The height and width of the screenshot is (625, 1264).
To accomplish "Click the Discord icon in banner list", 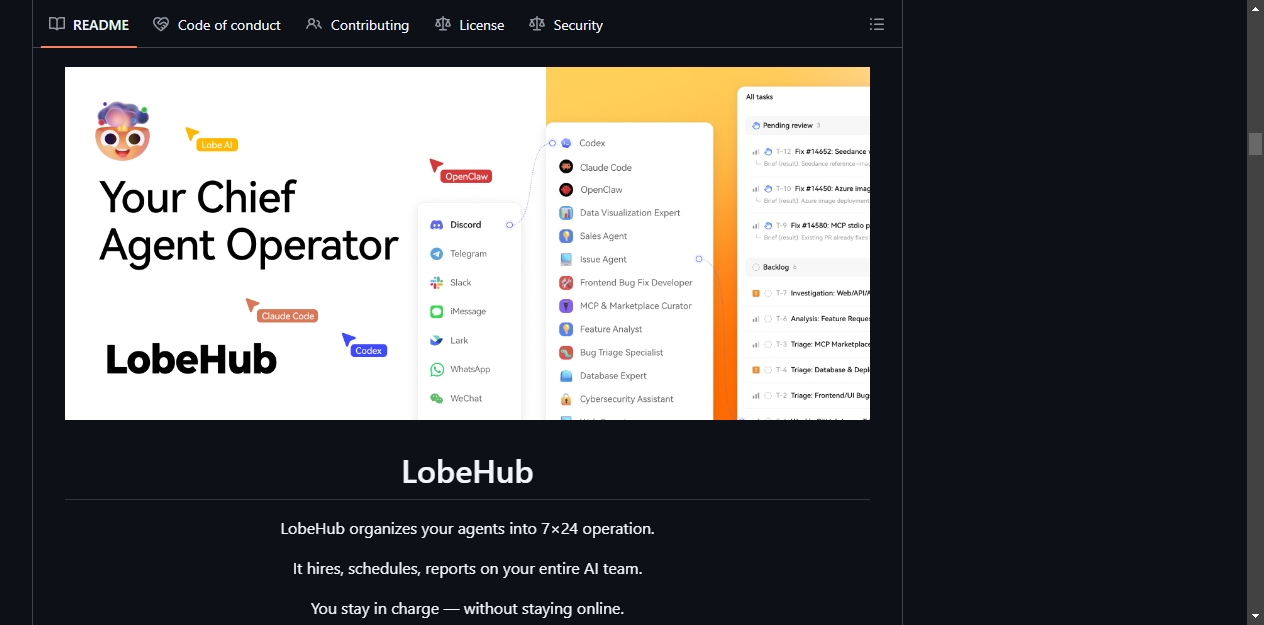I will pyautogui.click(x=437, y=225).
